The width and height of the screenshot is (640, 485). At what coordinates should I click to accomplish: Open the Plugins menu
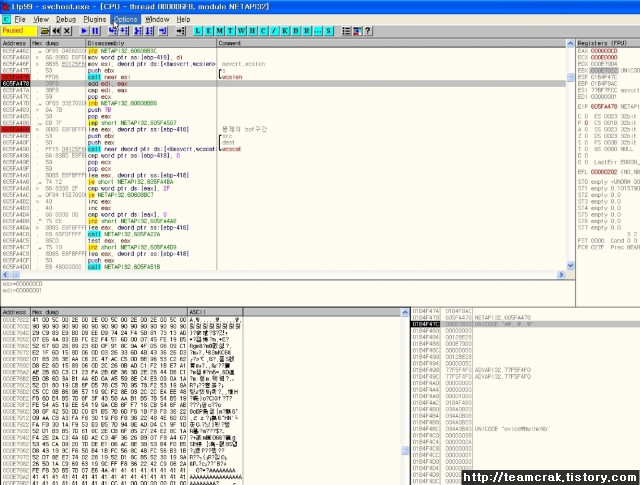click(x=94, y=19)
